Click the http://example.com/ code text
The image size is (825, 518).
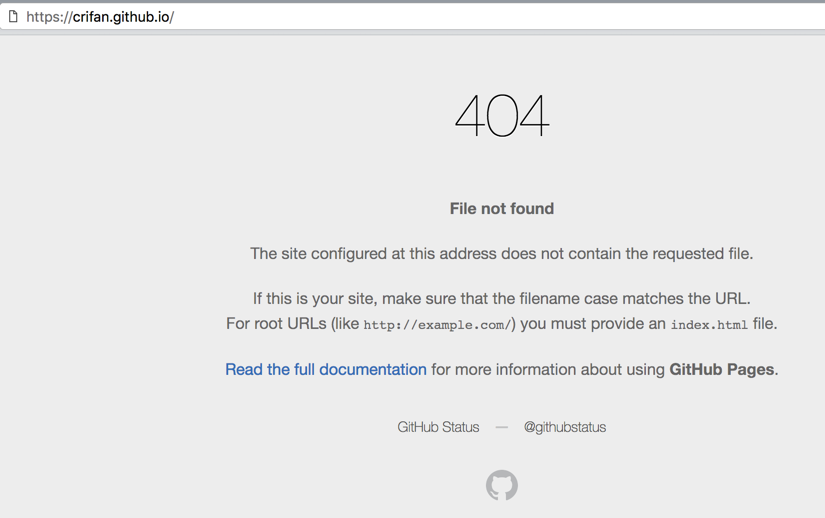437,325
